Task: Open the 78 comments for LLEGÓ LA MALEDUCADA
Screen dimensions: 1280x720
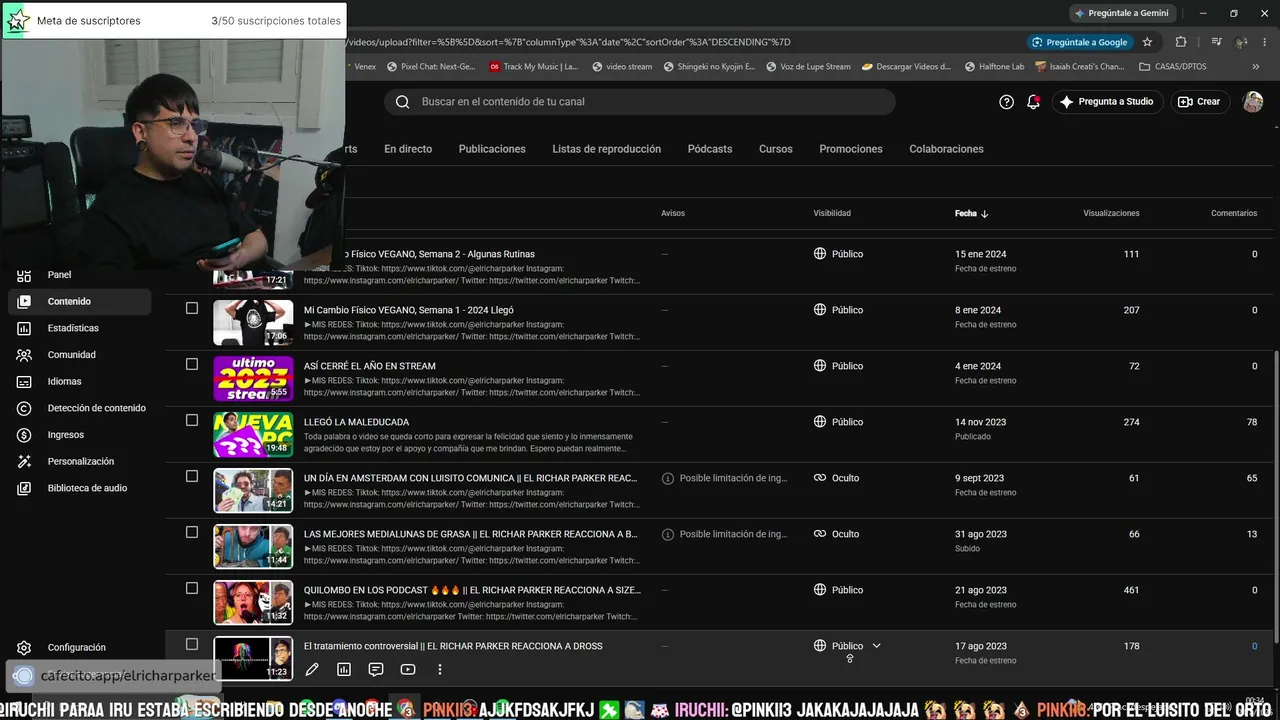Action: click(x=1251, y=422)
